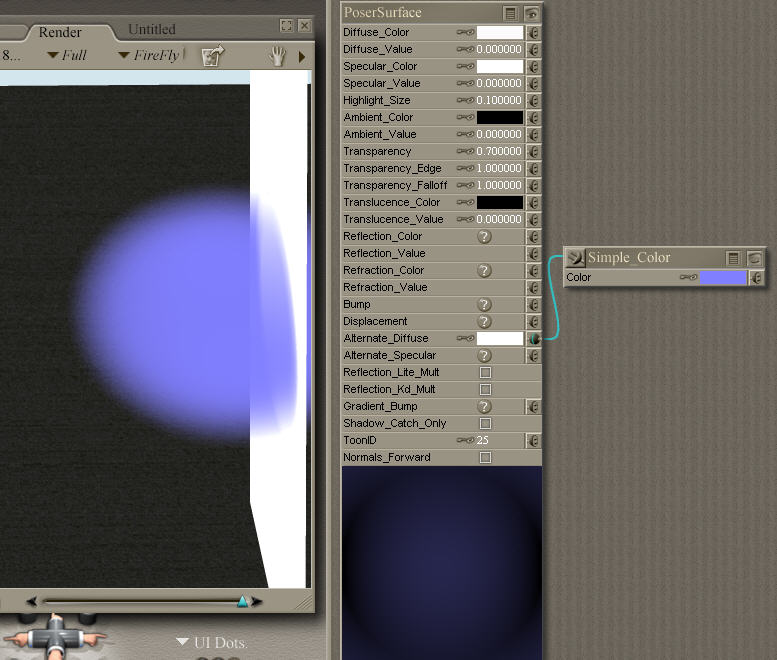Click the Gradient_Bump question mark button
This screenshot has height=660, width=777.
(x=485, y=406)
